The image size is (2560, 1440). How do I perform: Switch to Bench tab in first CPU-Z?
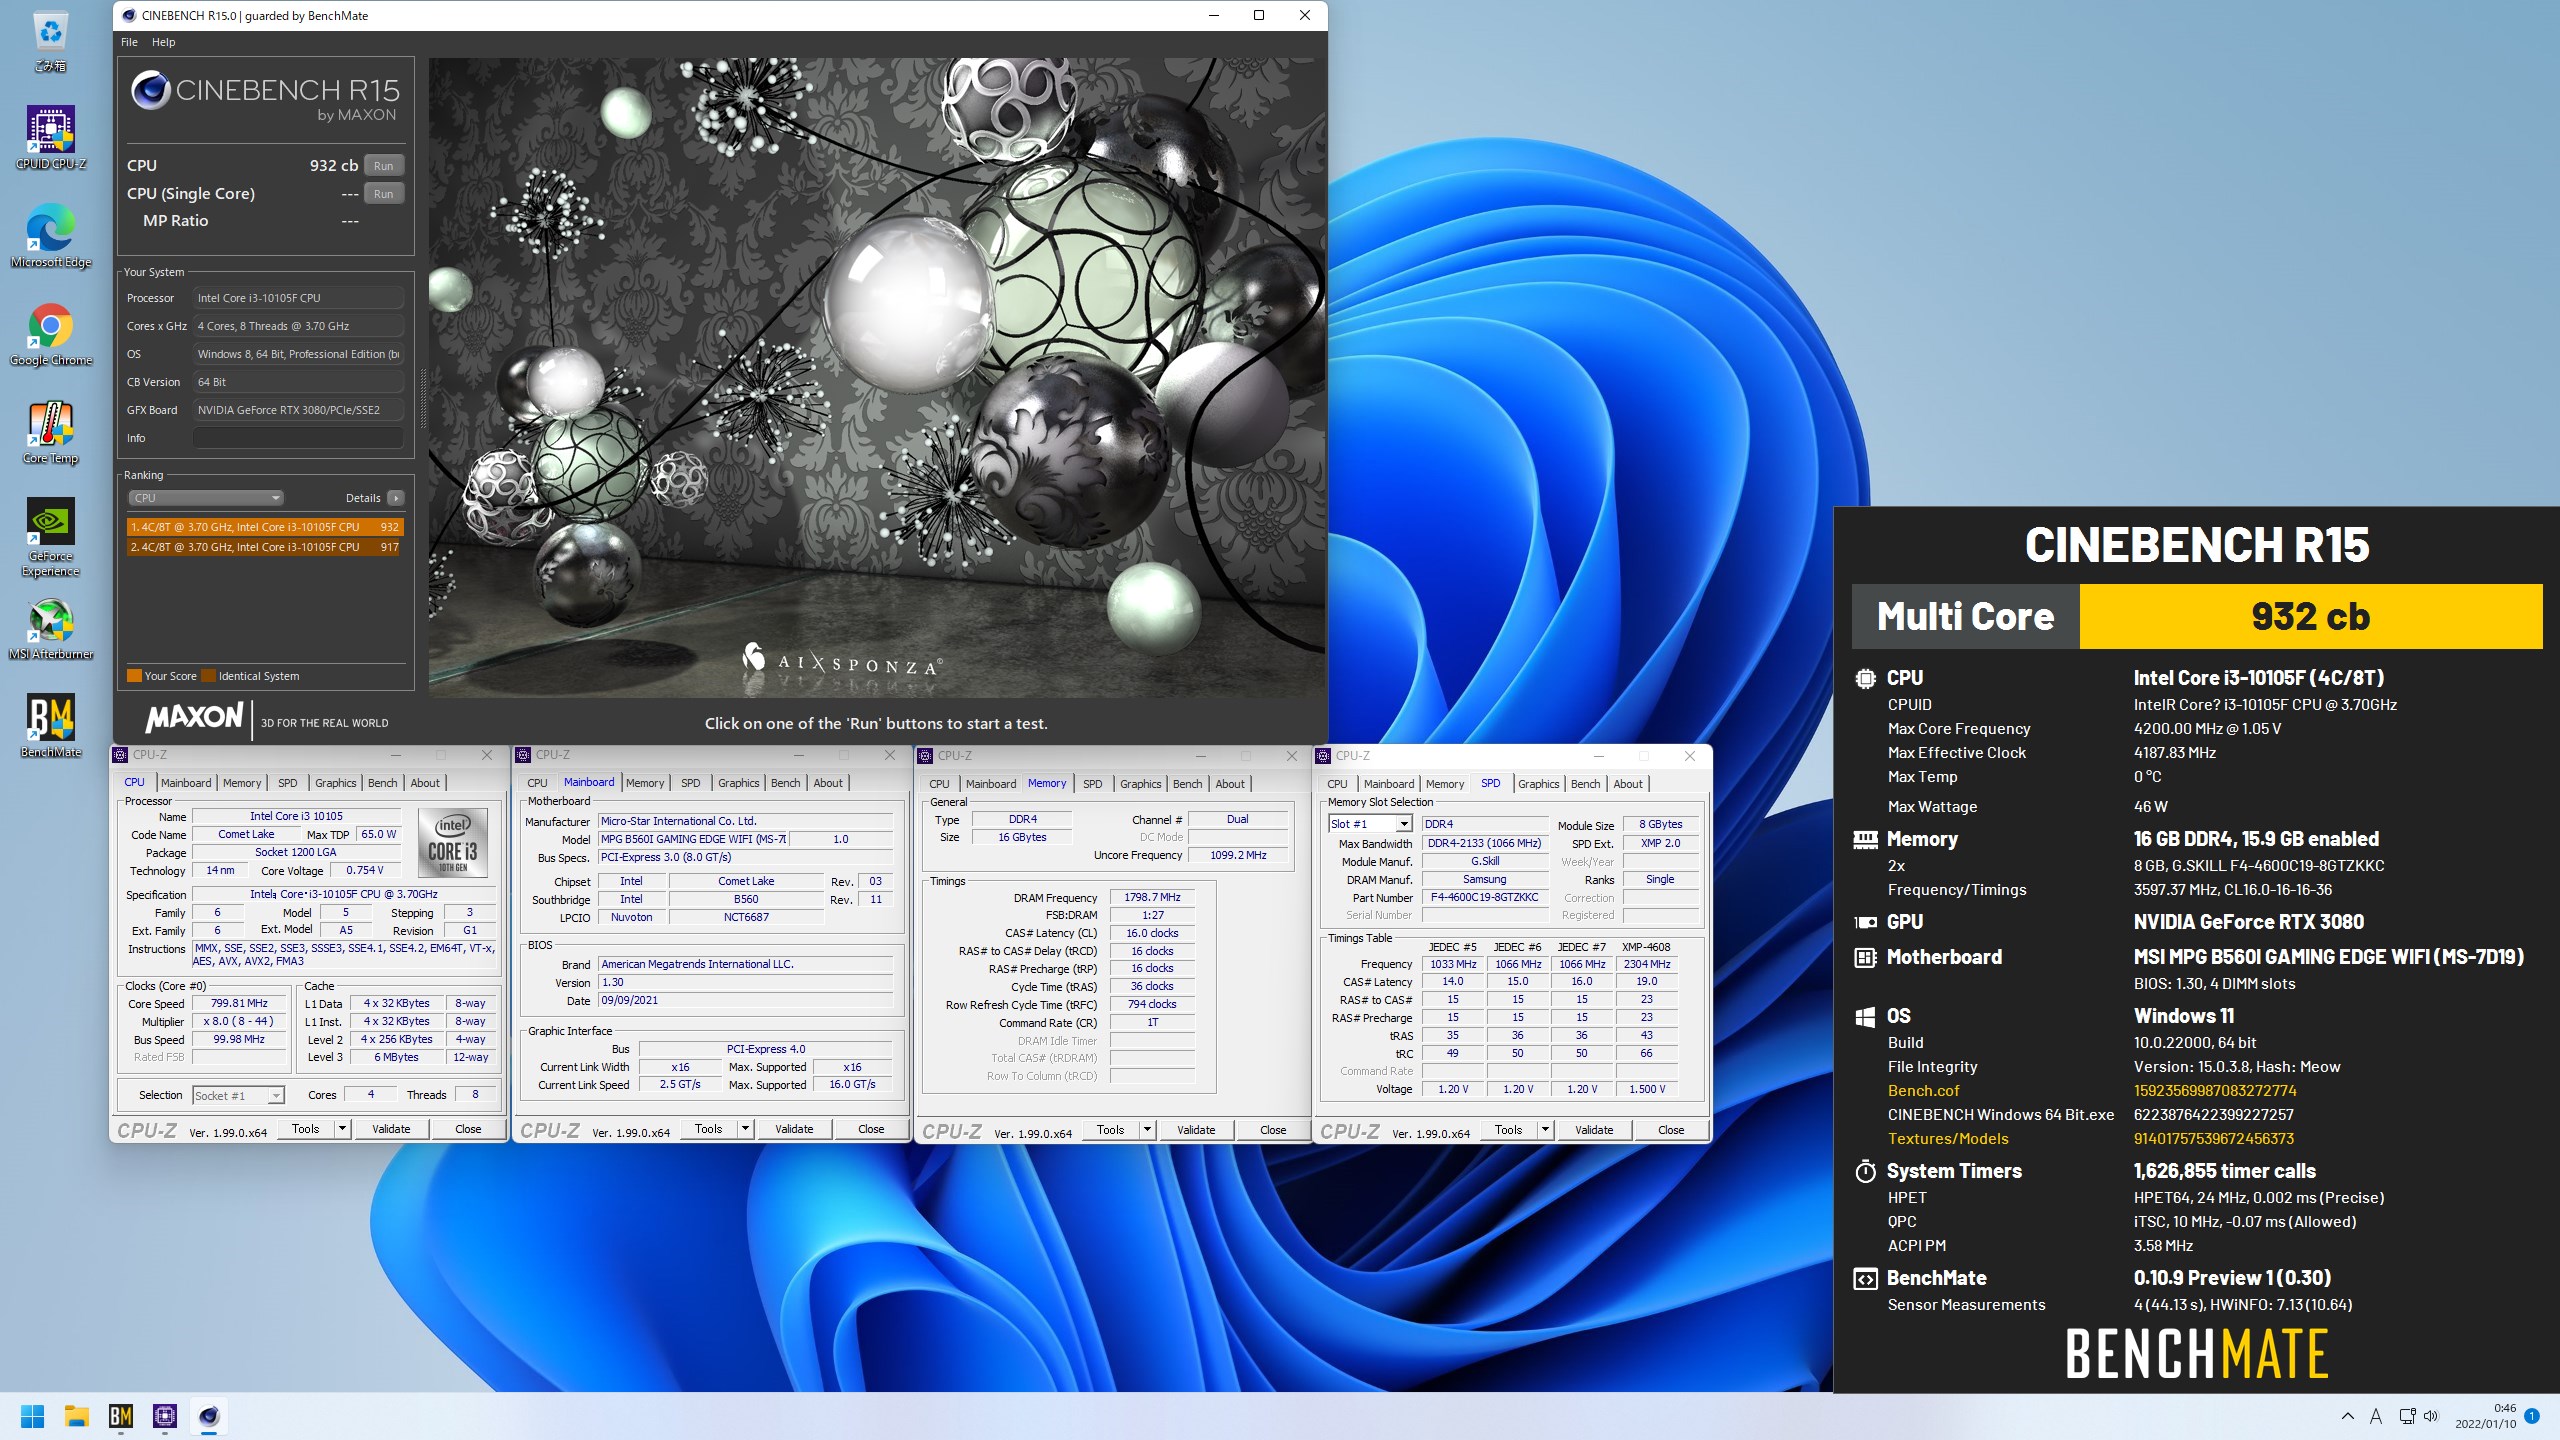[382, 783]
